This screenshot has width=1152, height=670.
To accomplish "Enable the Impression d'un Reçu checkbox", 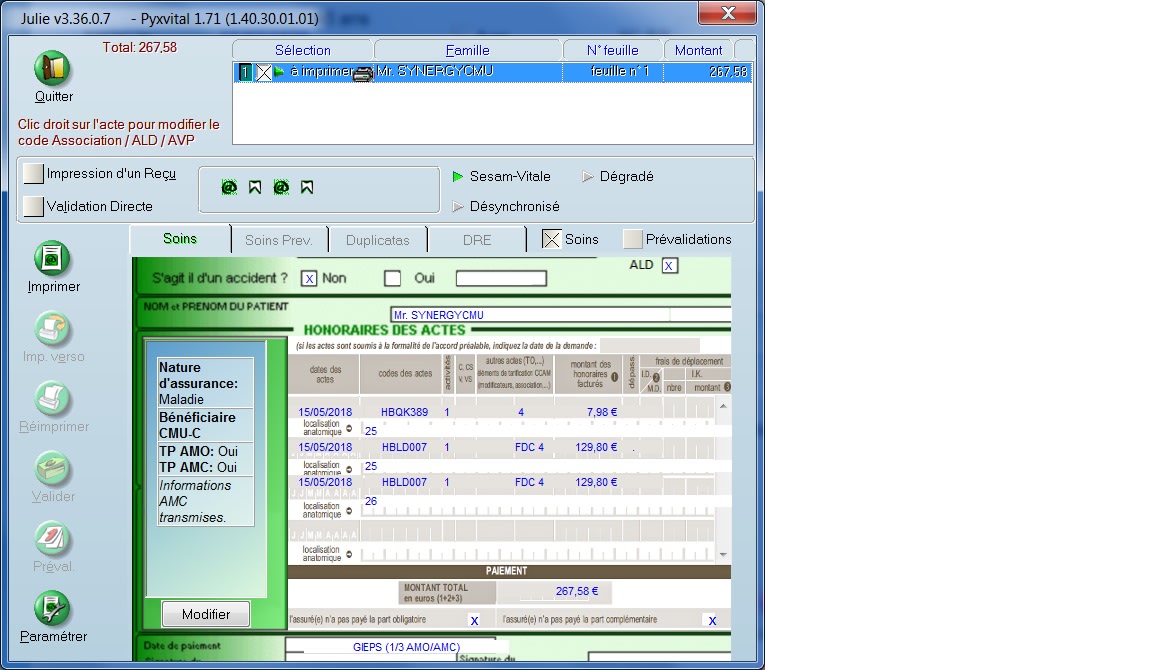I will (x=34, y=174).
